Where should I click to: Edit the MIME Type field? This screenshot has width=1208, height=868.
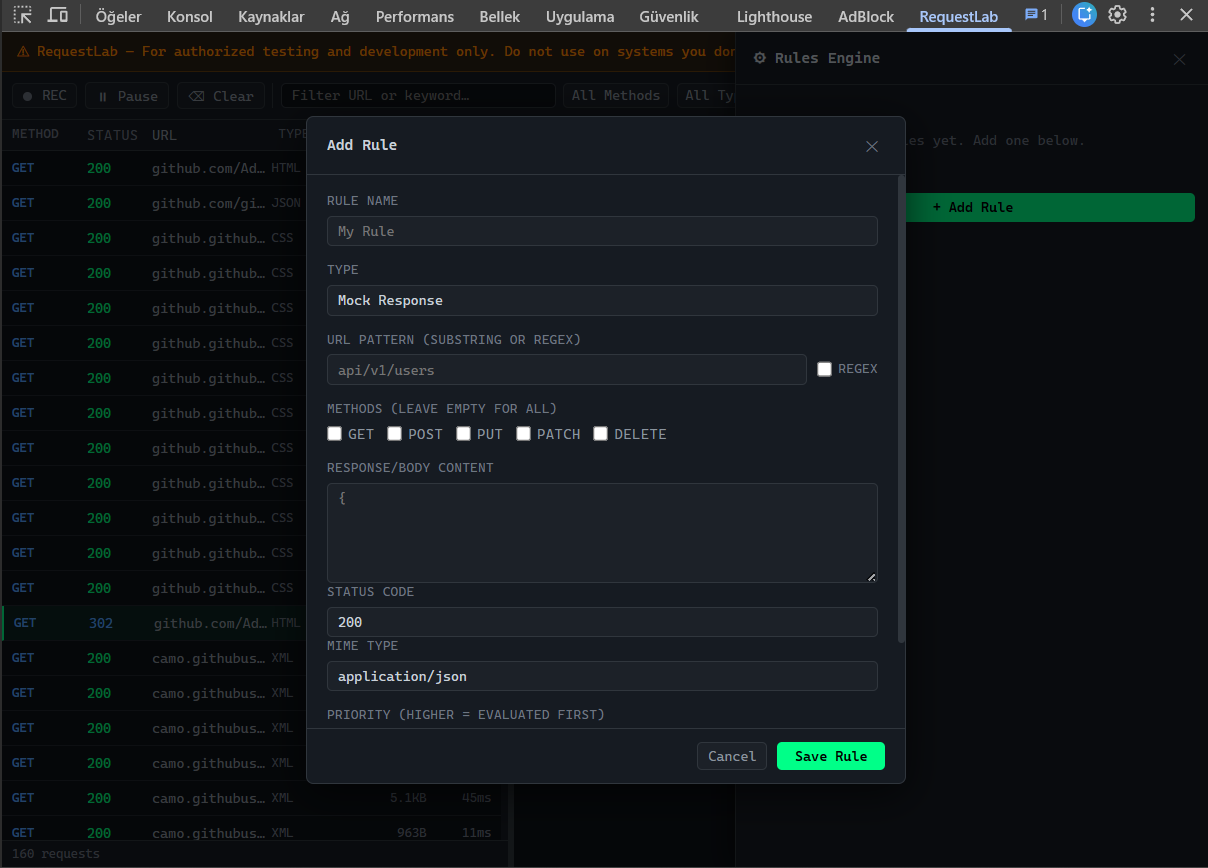(x=602, y=676)
